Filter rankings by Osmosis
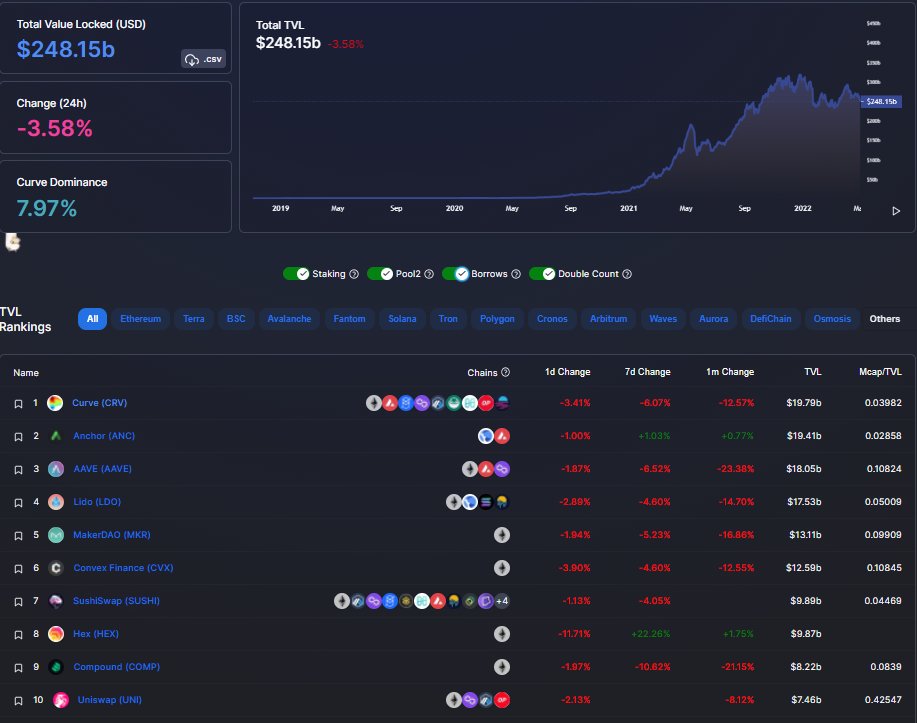 click(832, 319)
